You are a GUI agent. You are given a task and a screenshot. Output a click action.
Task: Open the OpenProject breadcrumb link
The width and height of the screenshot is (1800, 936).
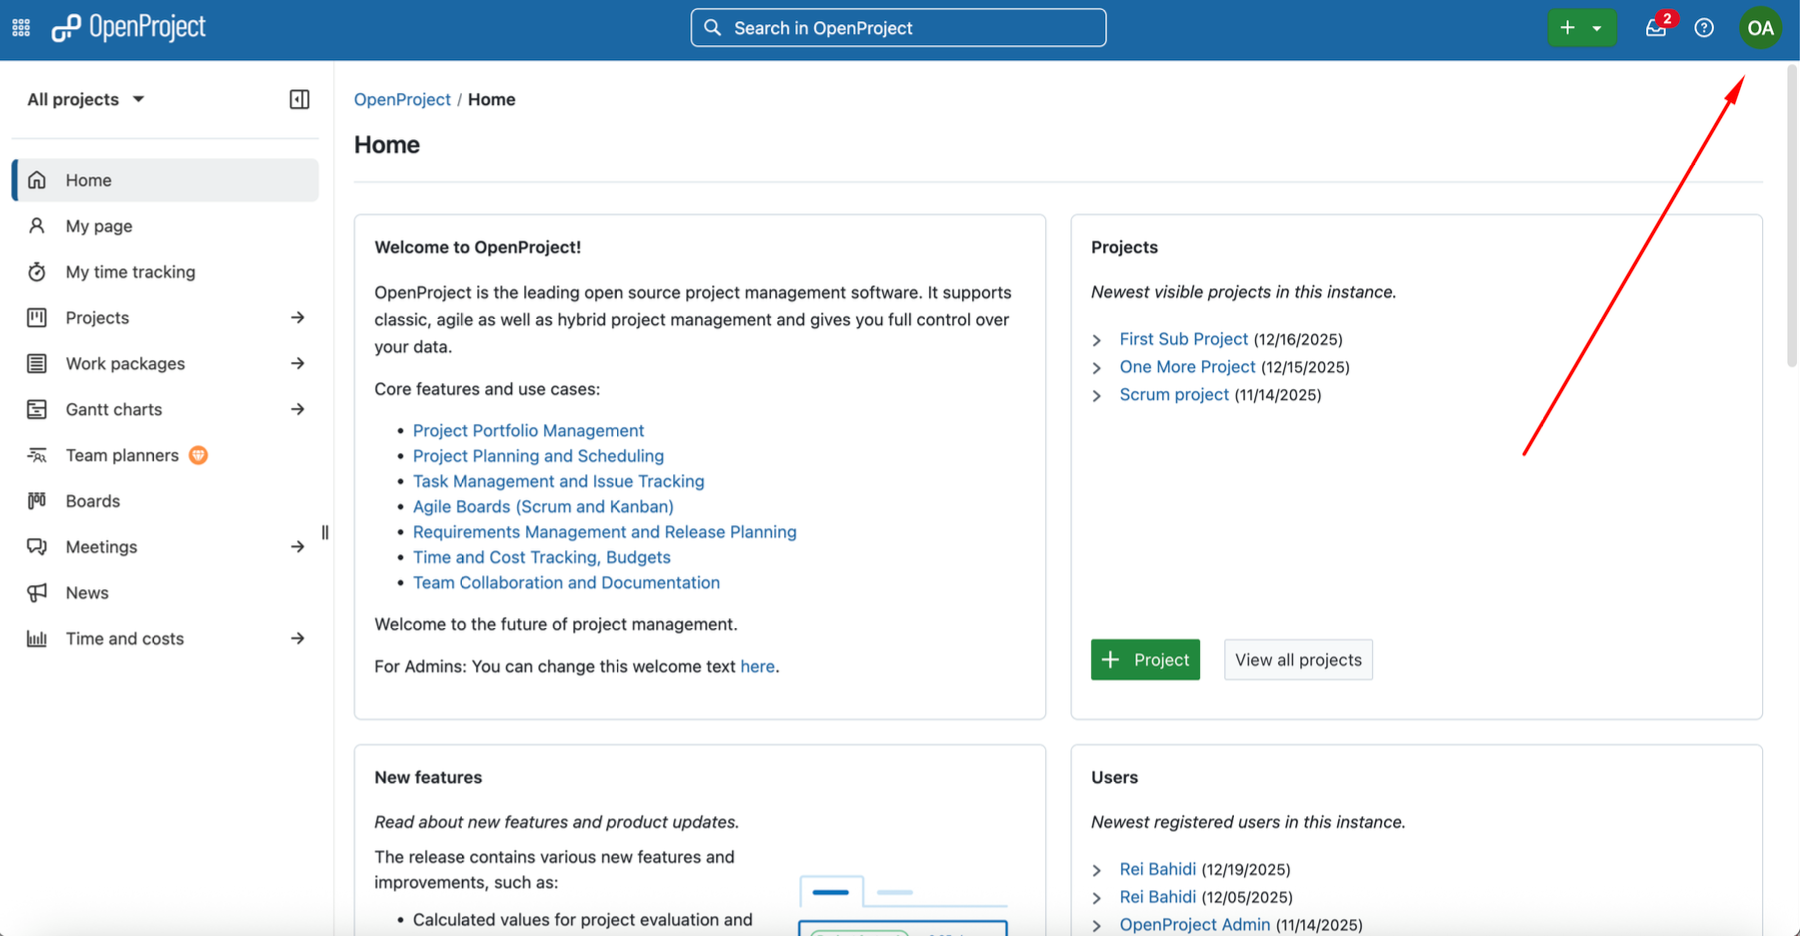point(402,99)
